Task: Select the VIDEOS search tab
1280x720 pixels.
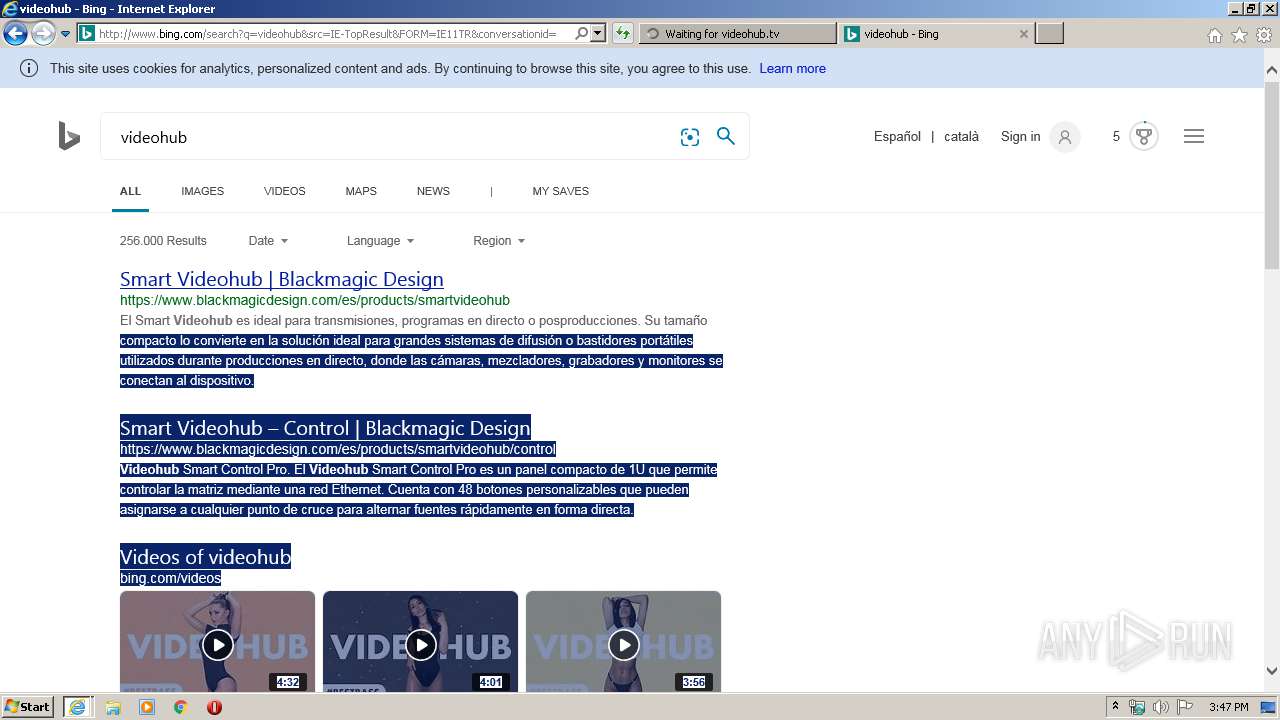Action: click(x=285, y=191)
